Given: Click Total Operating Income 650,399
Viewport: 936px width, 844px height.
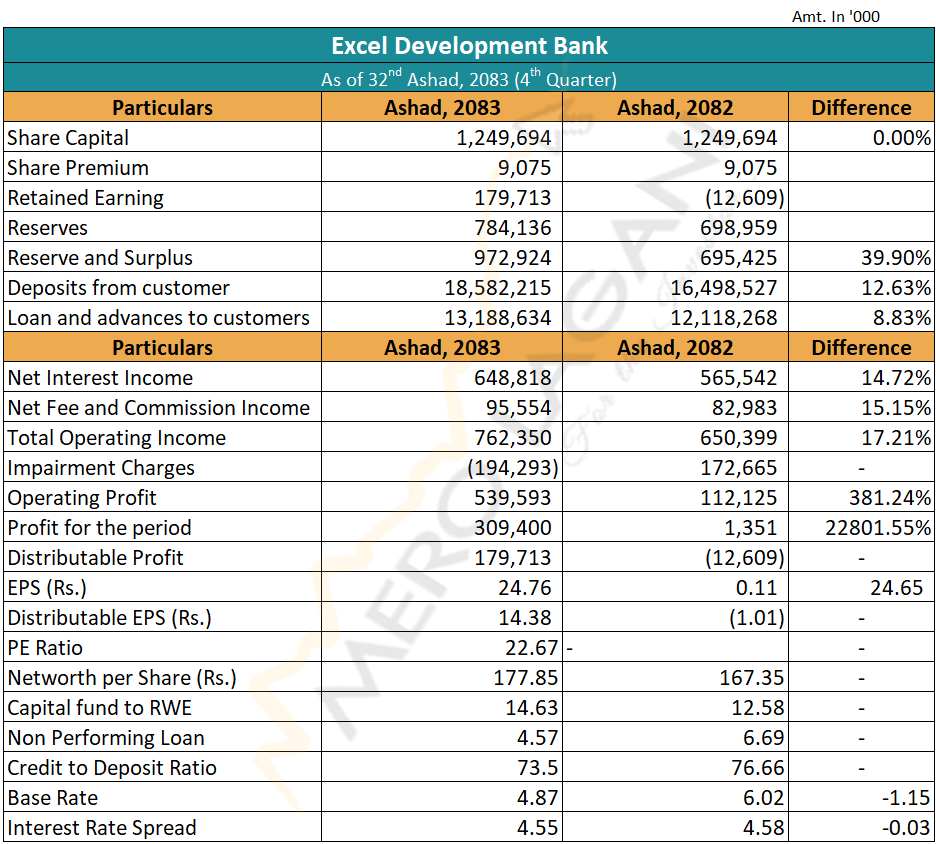Looking at the screenshot, I should [x=738, y=438].
